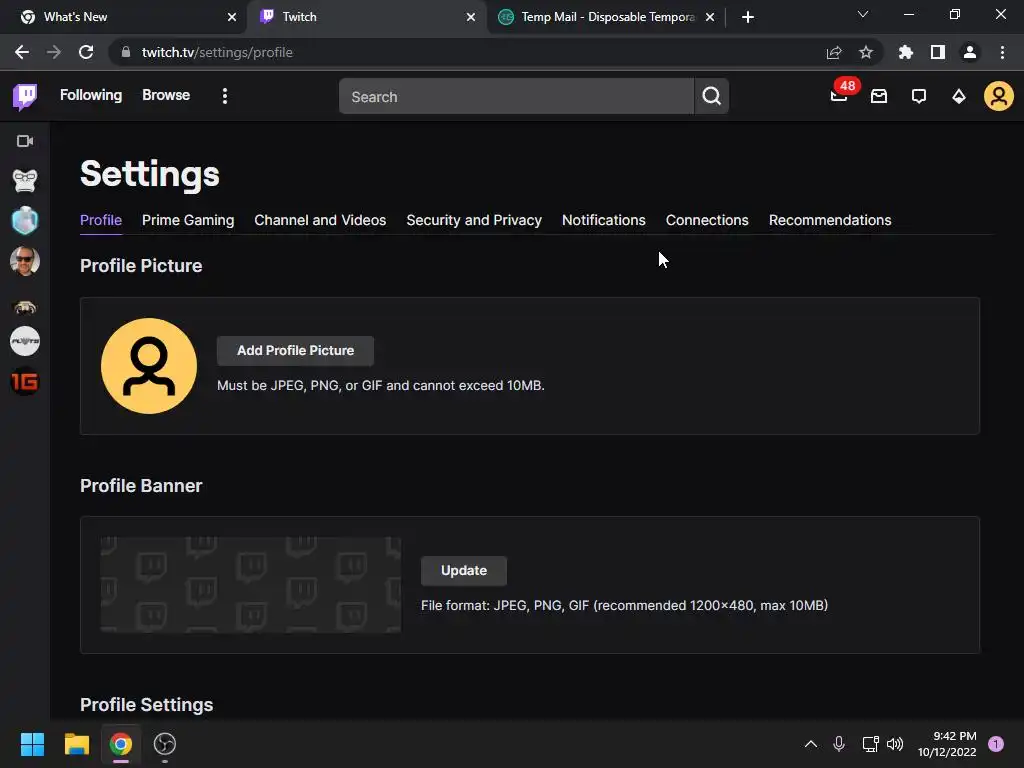Image resolution: width=1024 pixels, height=768 pixels.
Task: Open the Windows Start menu
Action: pos(32,744)
